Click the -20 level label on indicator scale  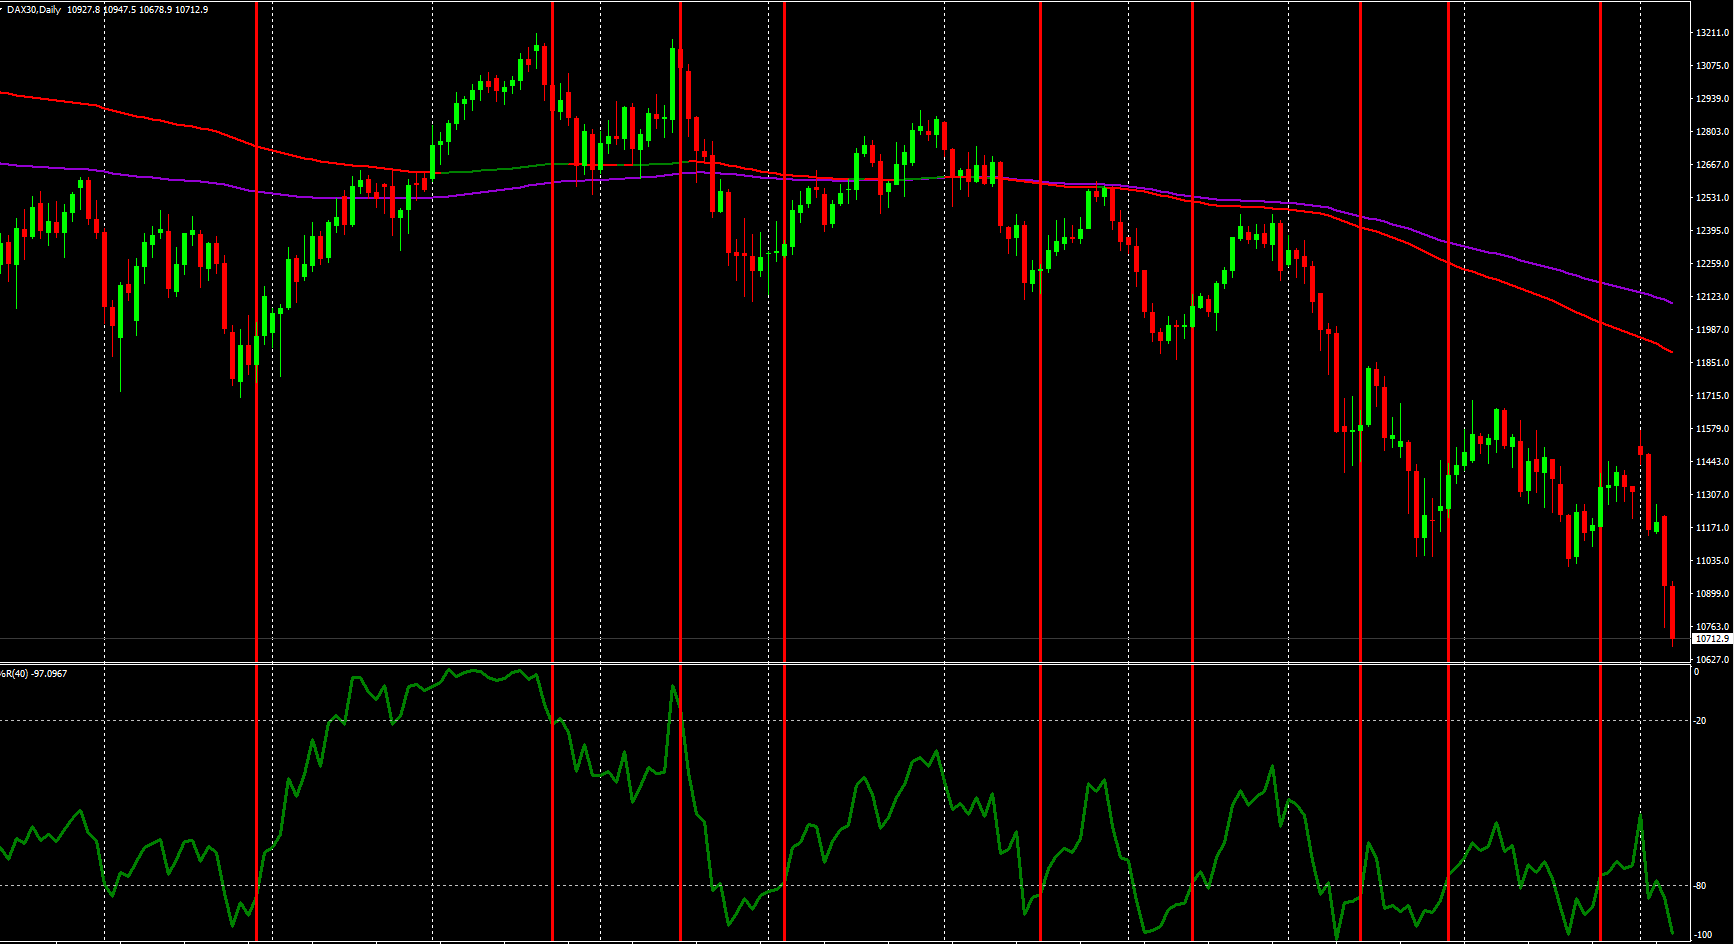(1701, 721)
